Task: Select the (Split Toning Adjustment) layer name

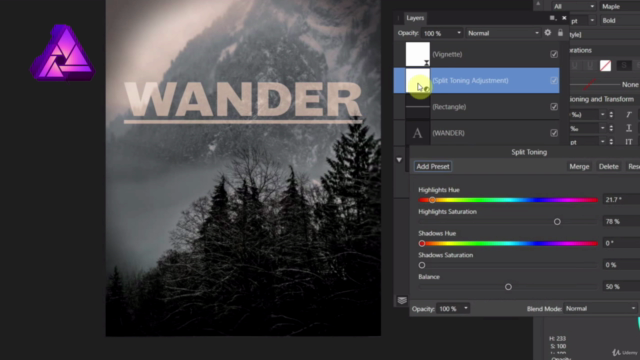Action: (x=470, y=80)
